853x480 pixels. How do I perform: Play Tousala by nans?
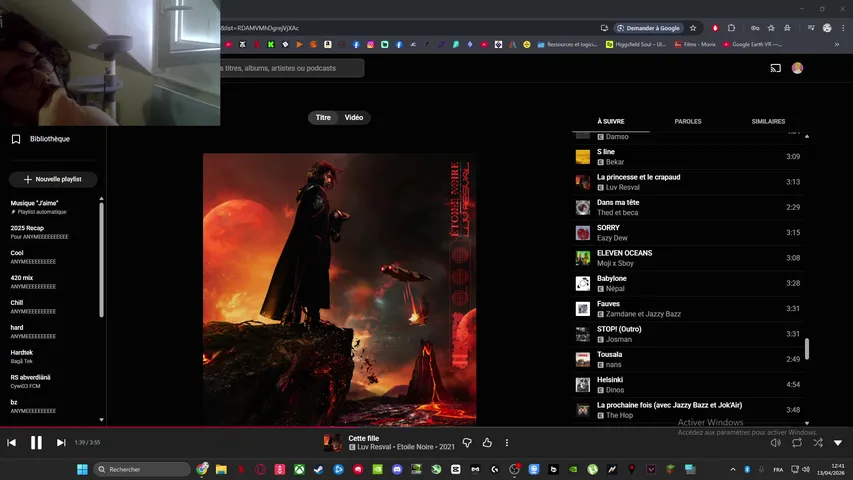pyautogui.click(x=688, y=359)
